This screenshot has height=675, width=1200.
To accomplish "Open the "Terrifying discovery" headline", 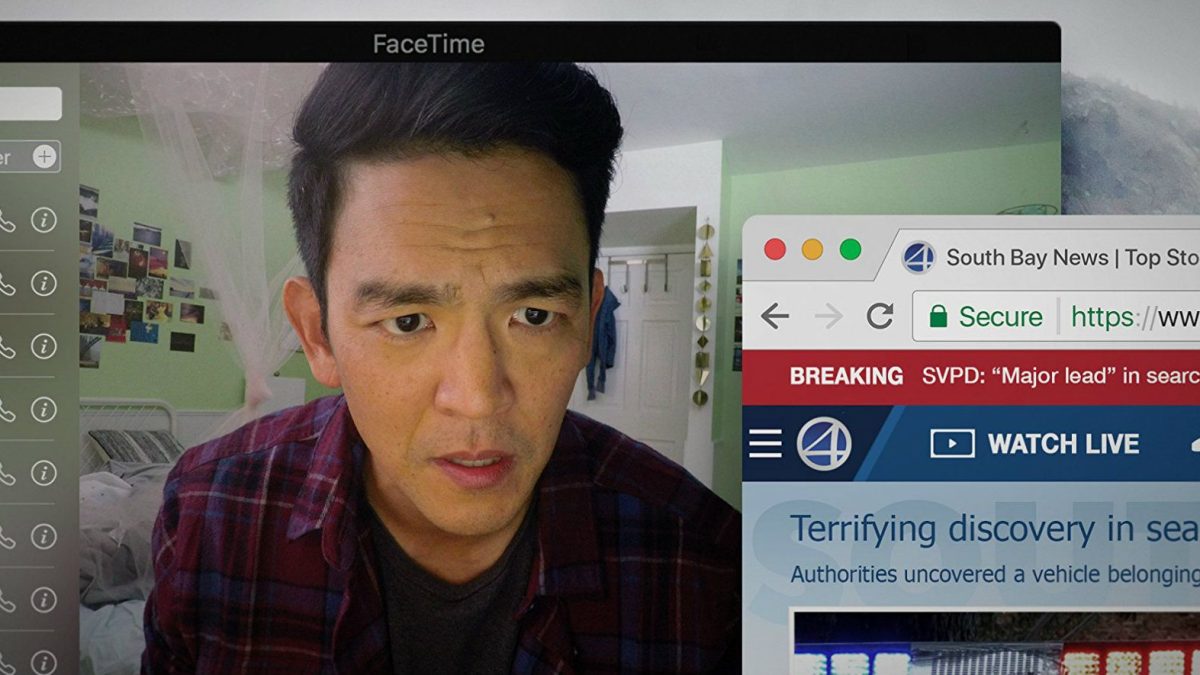I will [x=995, y=531].
